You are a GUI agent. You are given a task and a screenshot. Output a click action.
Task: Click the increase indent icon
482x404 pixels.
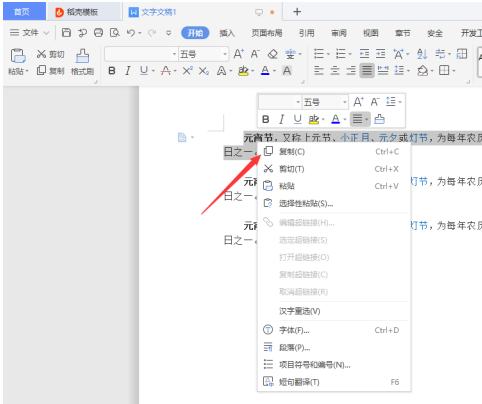pos(380,54)
